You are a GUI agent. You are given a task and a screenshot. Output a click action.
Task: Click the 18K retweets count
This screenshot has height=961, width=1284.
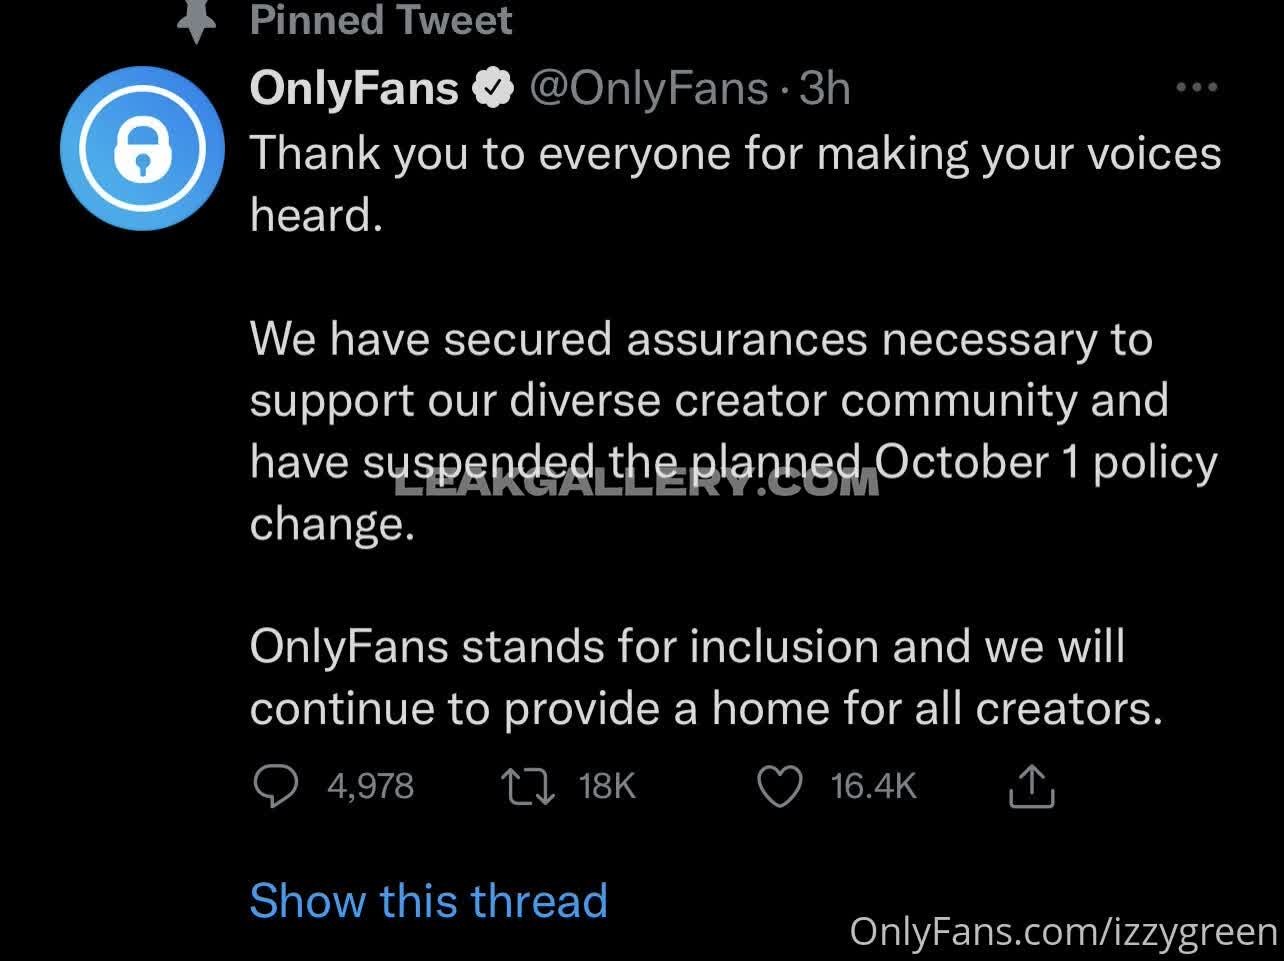[607, 786]
